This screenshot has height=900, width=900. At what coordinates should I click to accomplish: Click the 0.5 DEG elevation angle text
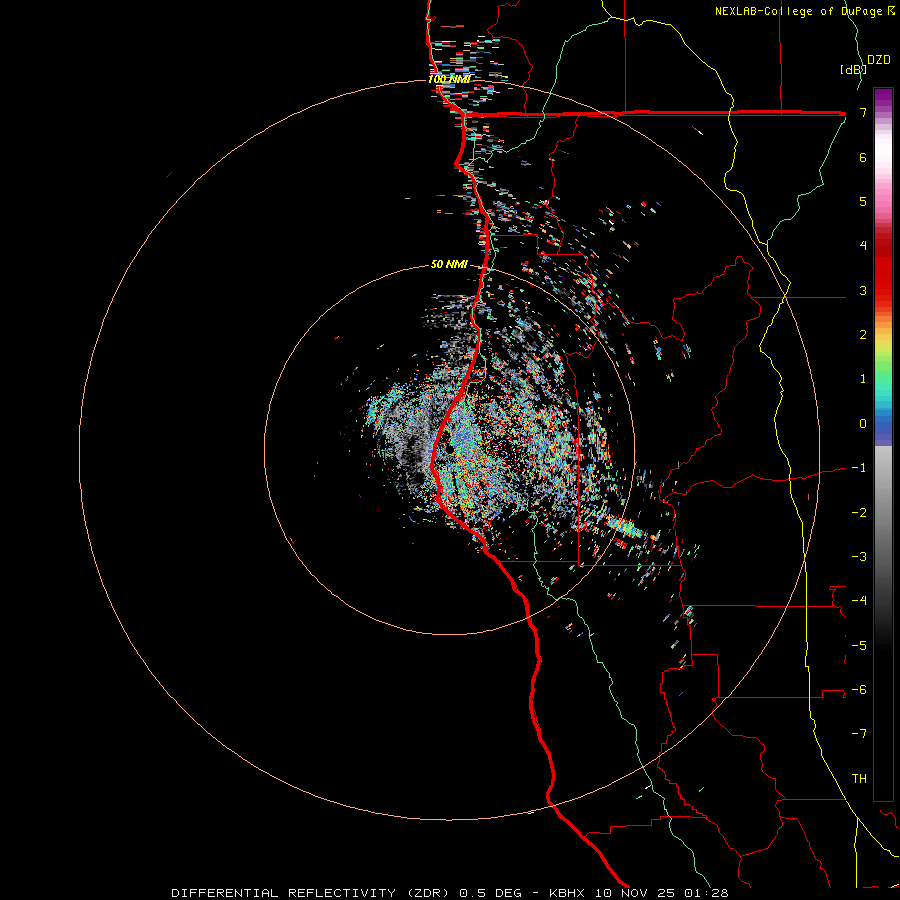[491, 893]
